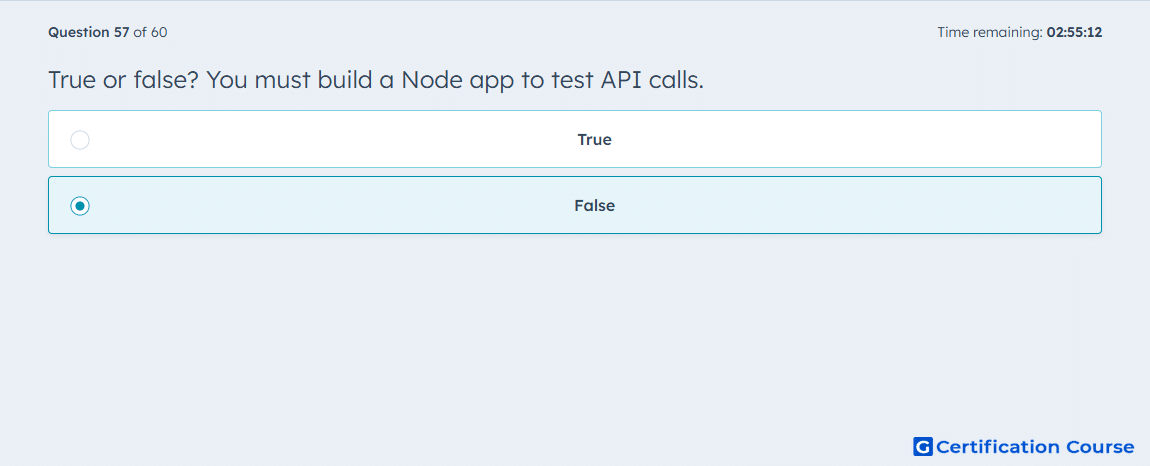Click the 02:55:12 countdown timer
Screen dimensions: 1150x466
(x=1074, y=32)
